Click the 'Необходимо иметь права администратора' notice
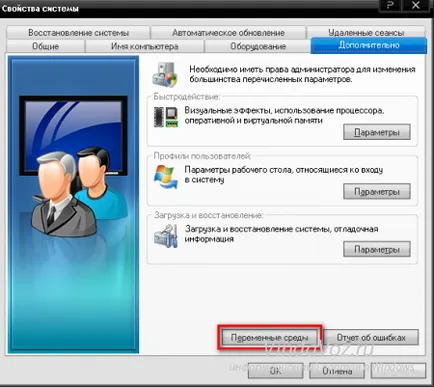This screenshot has height=387, width=434. coord(302,74)
